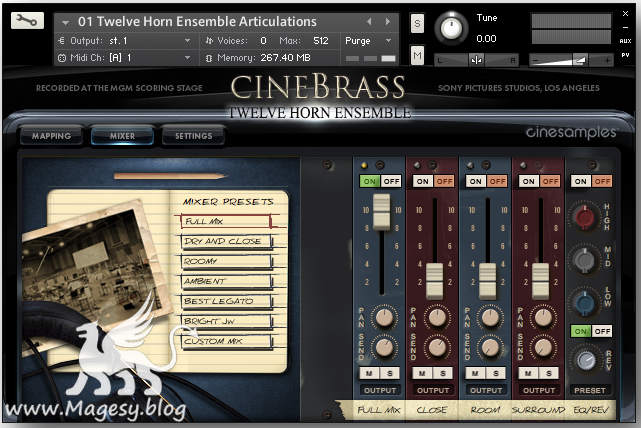Turn the Close channel SEND knob
Screen dimensions: 641x428
point(437,348)
